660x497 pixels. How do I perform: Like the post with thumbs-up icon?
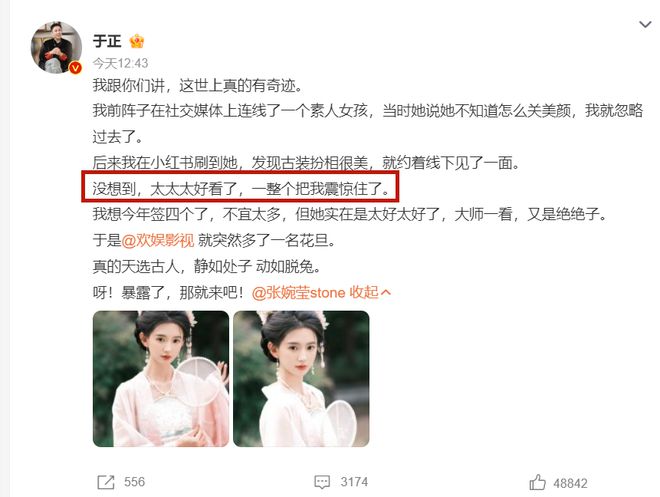[538, 482]
